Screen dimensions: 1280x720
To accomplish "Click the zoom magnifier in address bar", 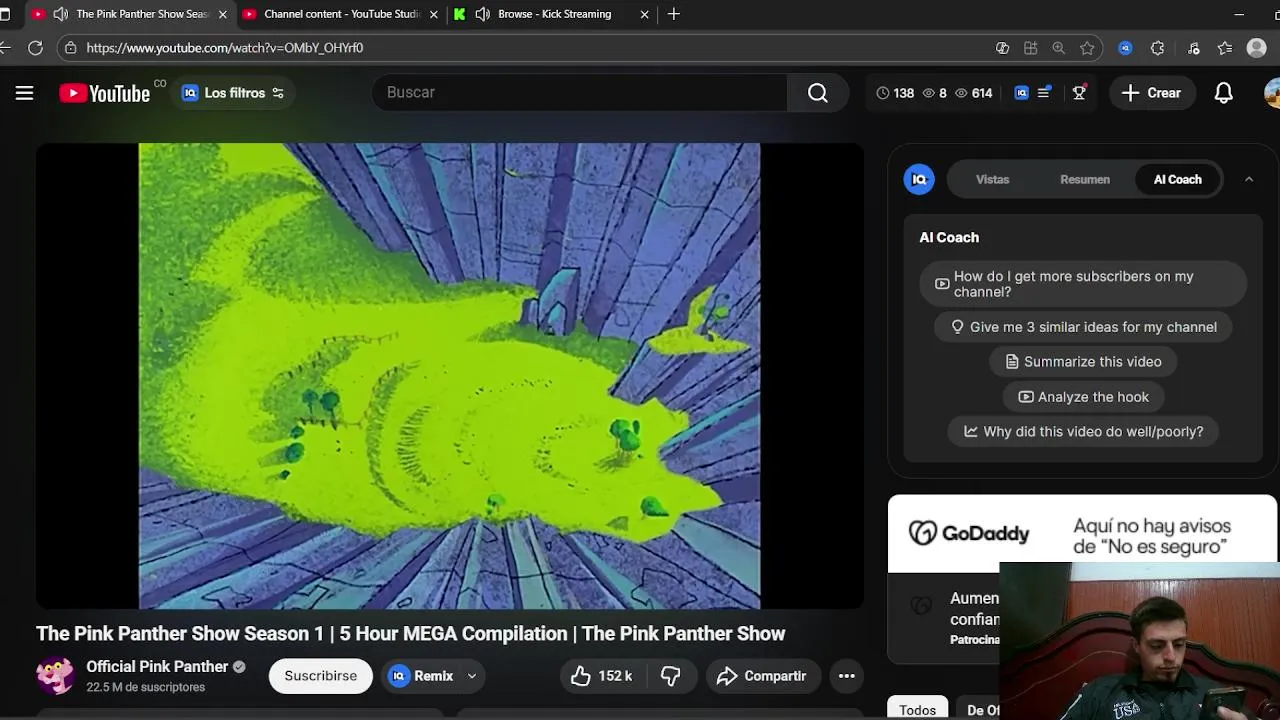I will pyautogui.click(x=1058, y=47).
